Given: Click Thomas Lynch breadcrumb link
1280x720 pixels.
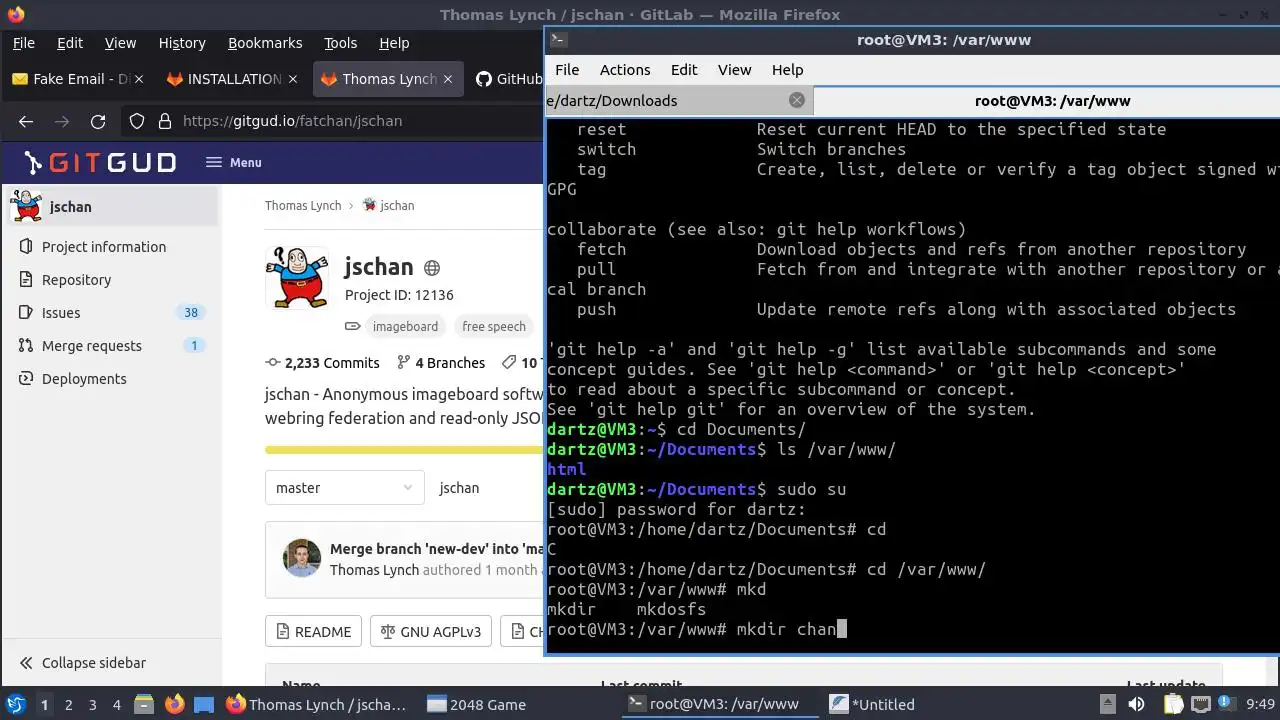Looking at the screenshot, I should (x=303, y=205).
